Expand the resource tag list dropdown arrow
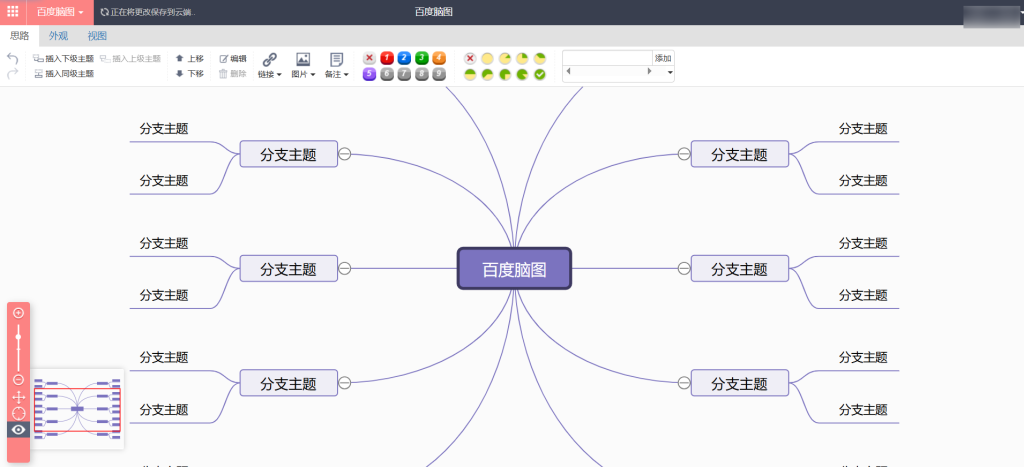The height and width of the screenshot is (467, 1024). [670, 72]
